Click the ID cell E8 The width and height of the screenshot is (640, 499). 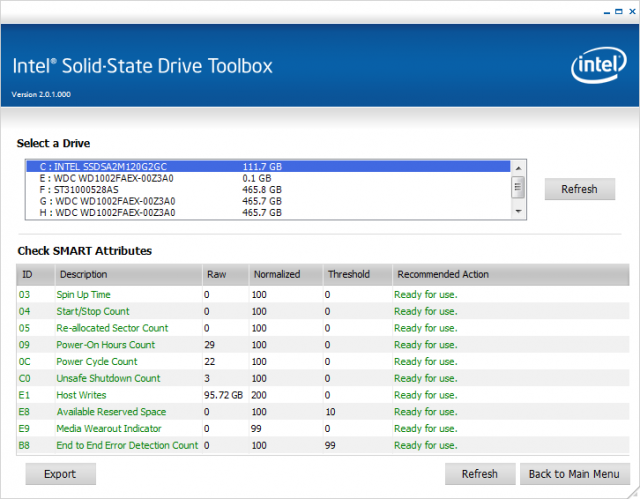click(x=24, y=412)
